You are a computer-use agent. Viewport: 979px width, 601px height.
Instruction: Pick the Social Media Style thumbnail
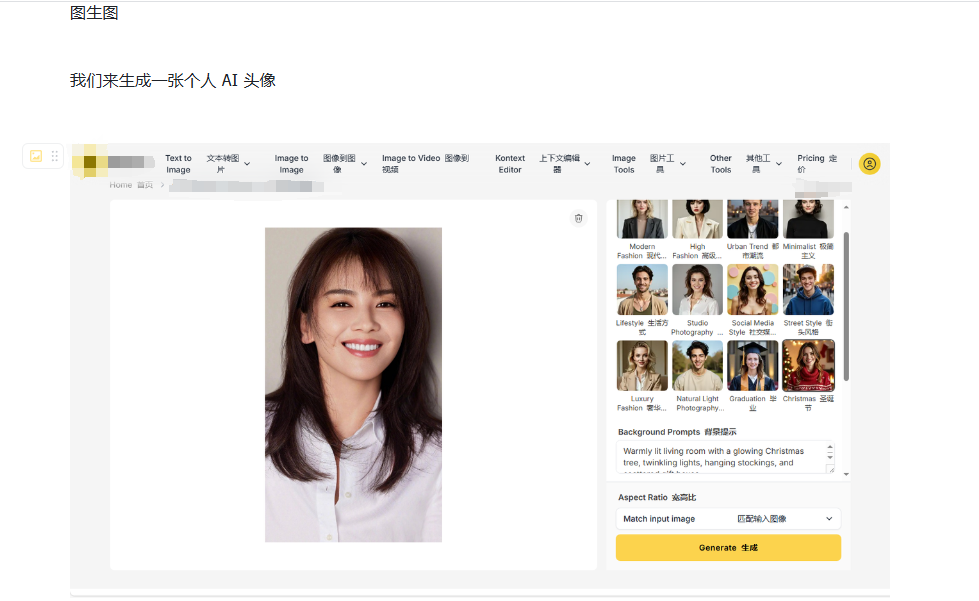(x=752, y=290)
